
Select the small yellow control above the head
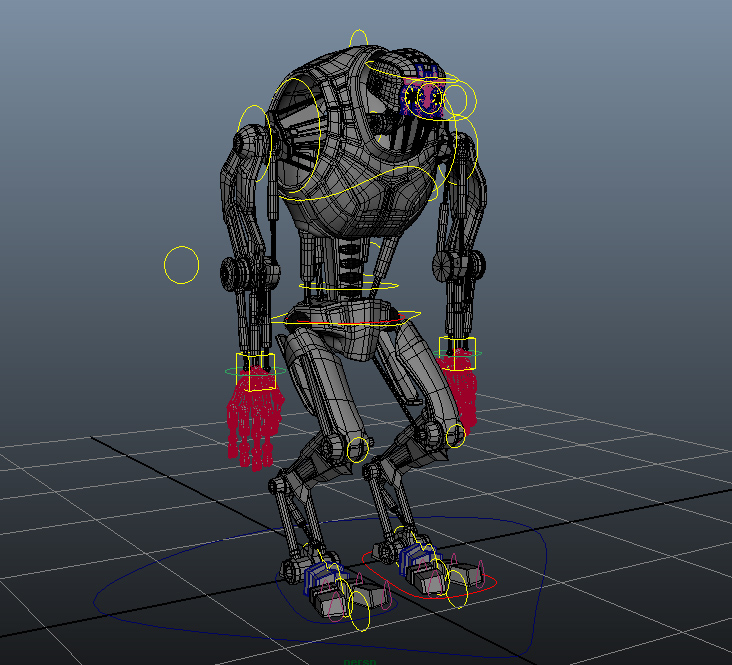358,37
